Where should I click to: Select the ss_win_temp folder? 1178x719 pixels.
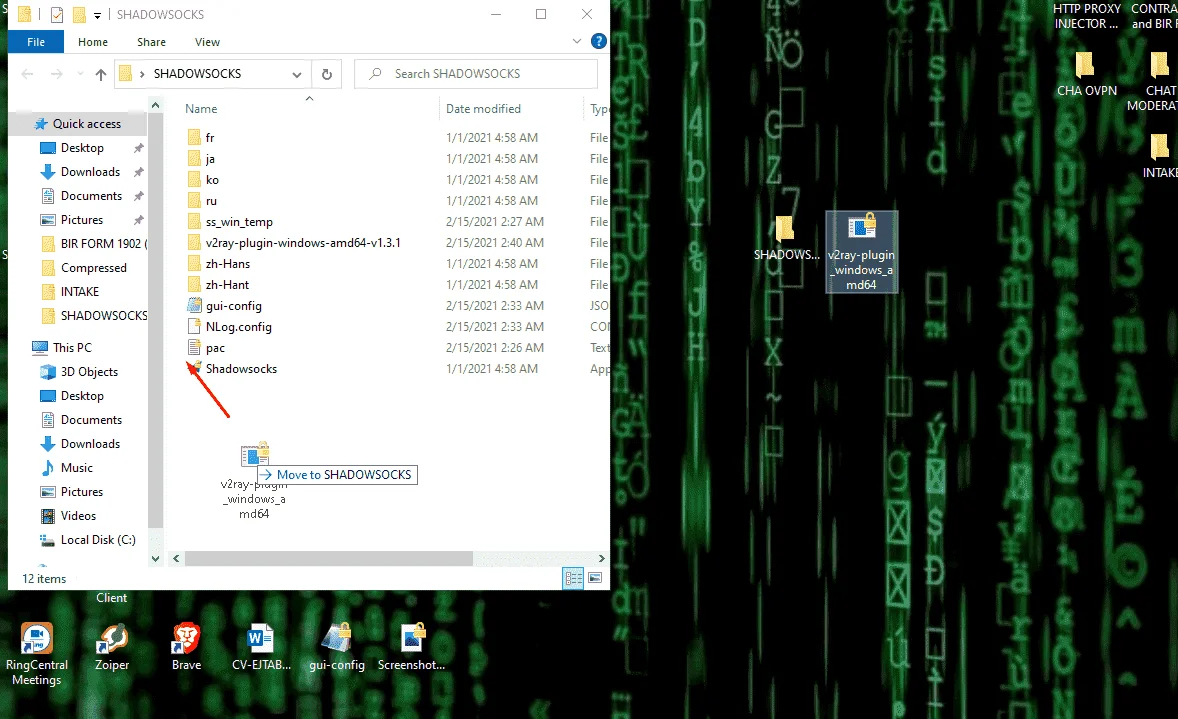pyautogui.click(x=239, y=222)
